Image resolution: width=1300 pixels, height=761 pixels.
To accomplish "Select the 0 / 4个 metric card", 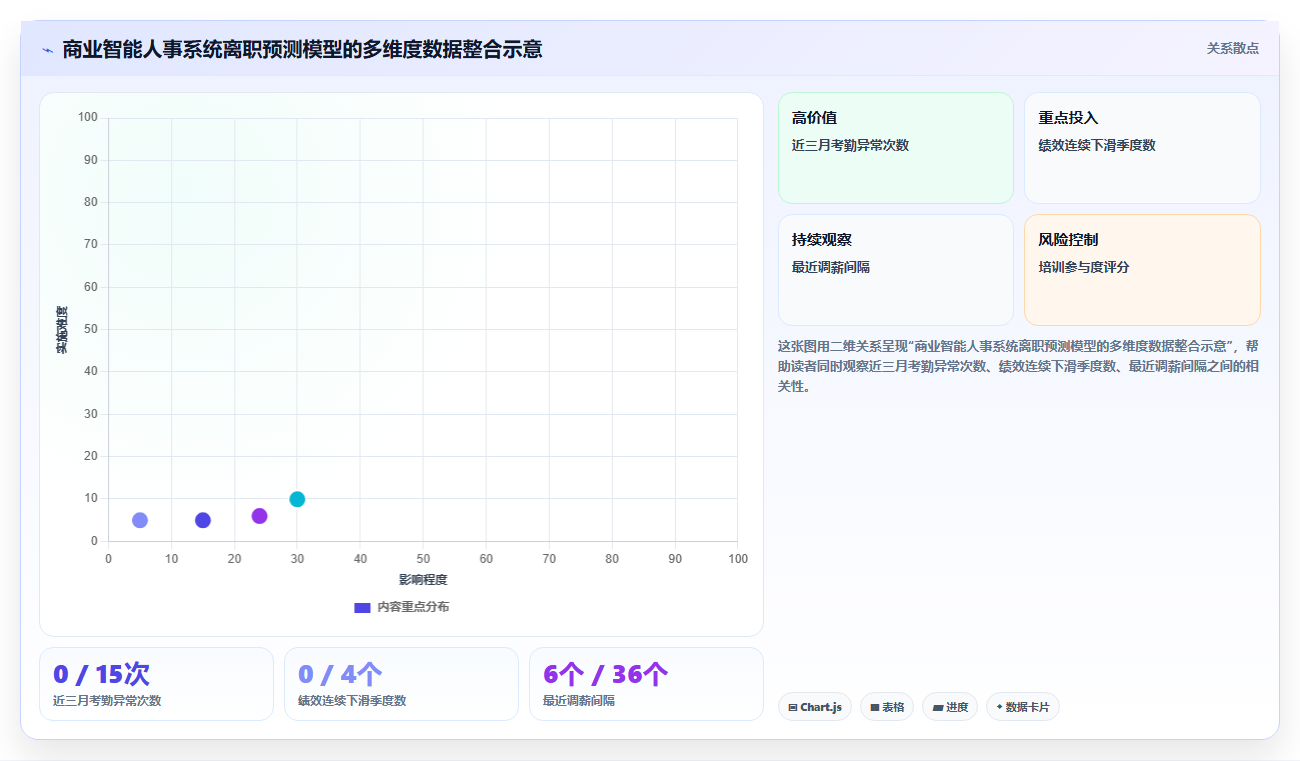I will pos(401,684).
